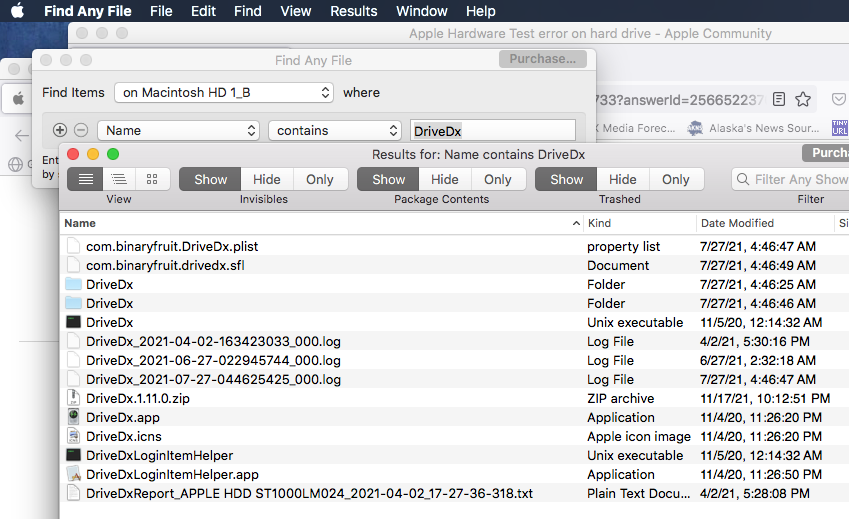Set Package Contents to Show

388,179
